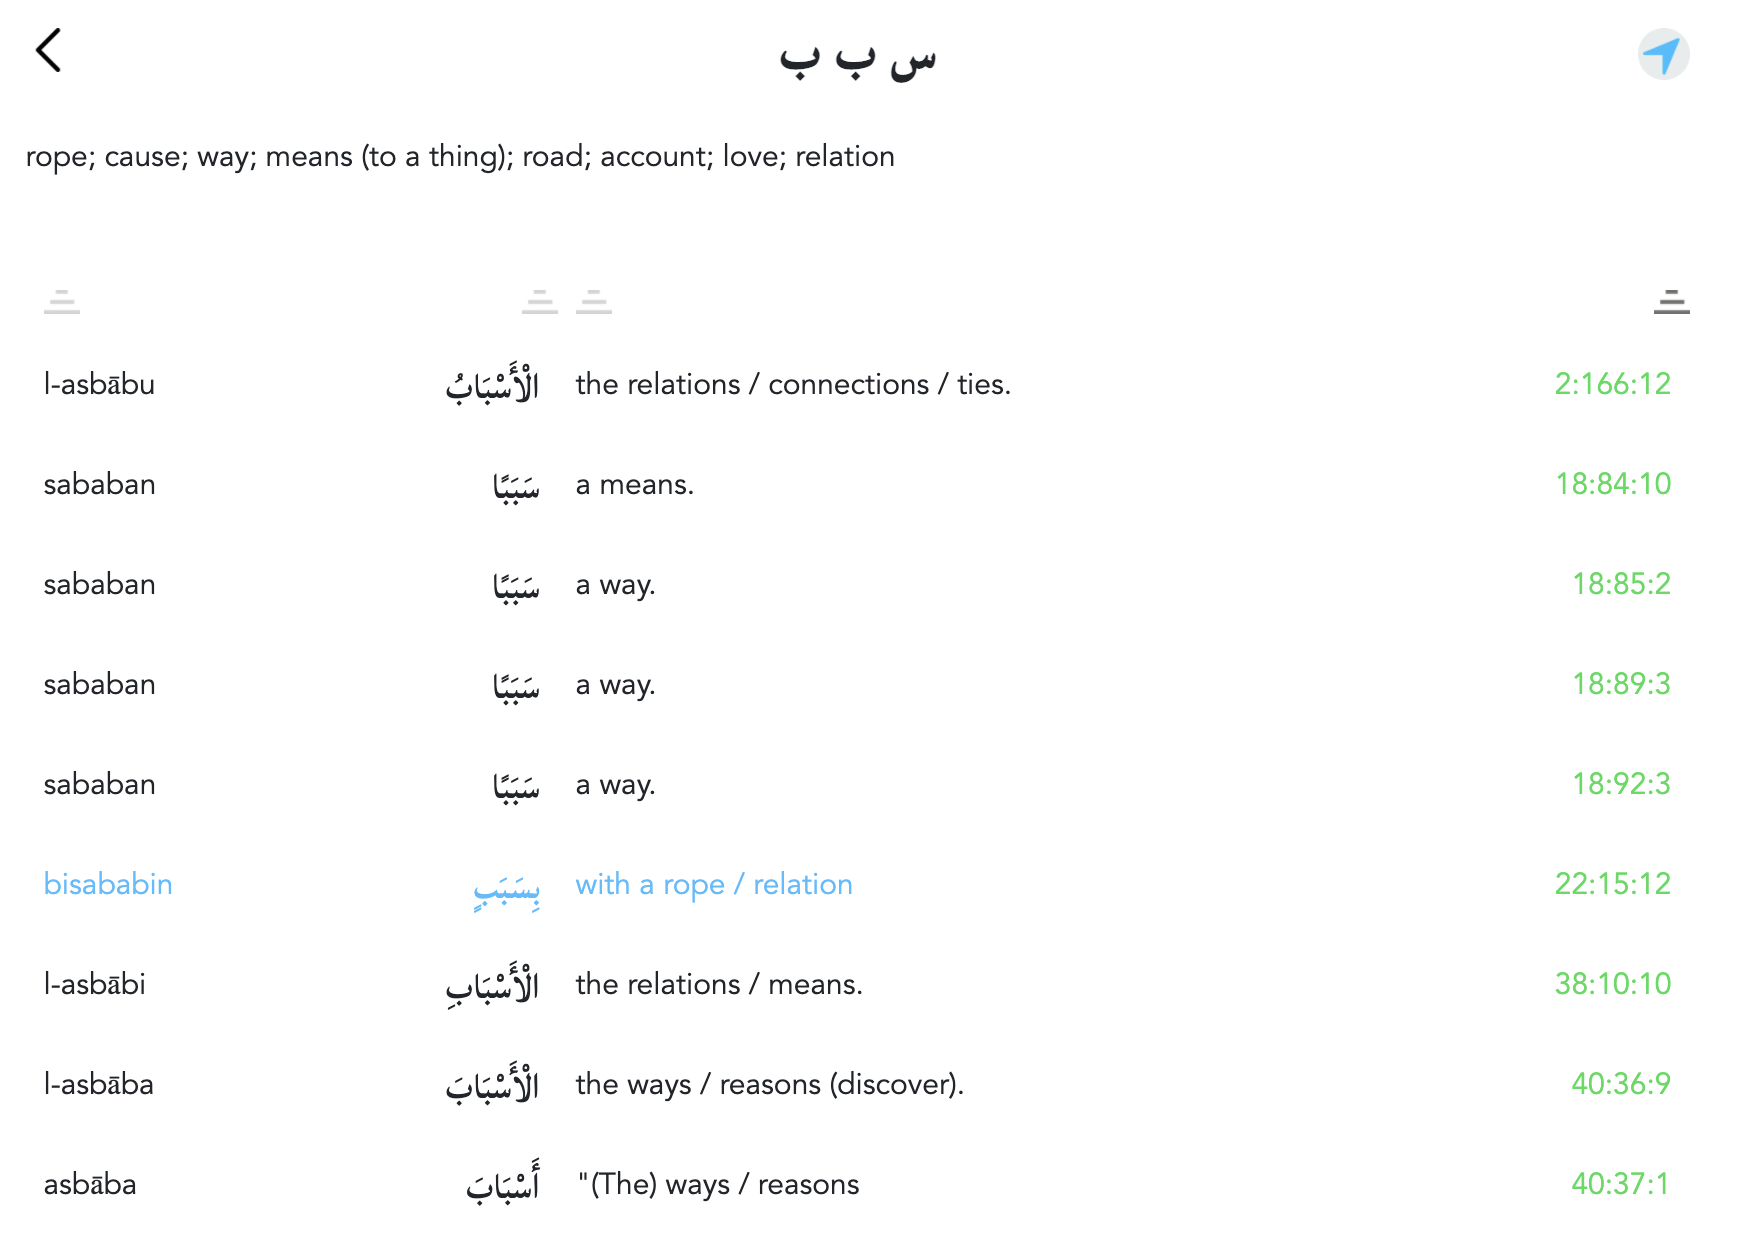
Task: Click the Arabic word for l-asbābi
Action: click(492, 985)
